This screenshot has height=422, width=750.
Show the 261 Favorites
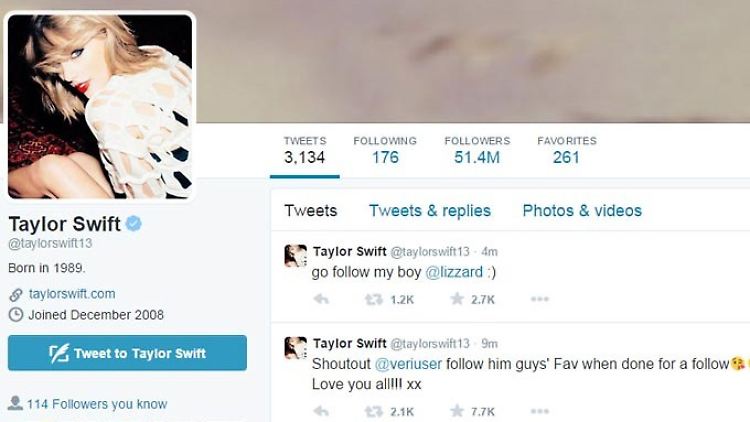point(566,150)
